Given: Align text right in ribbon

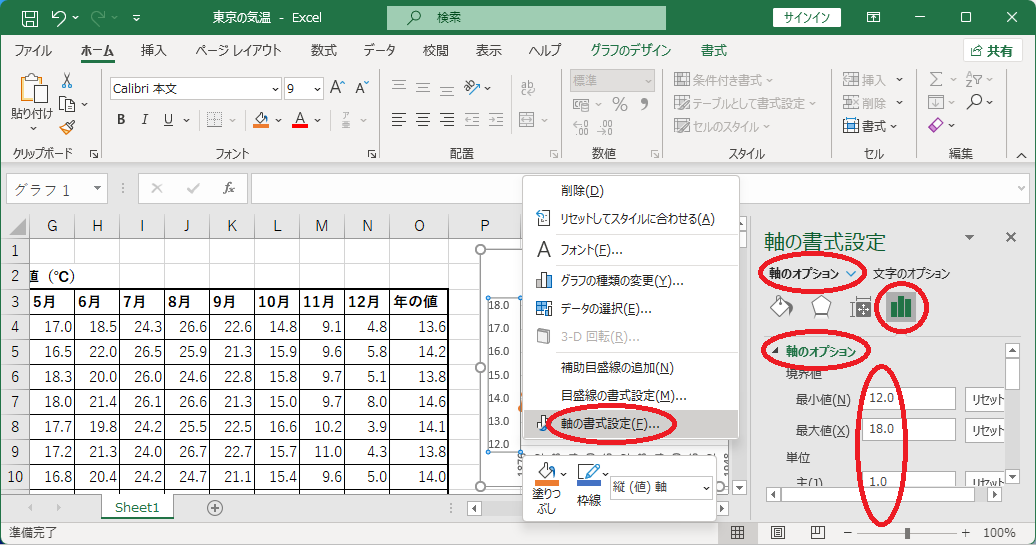Looking at the screenshot, I should point(447,120).
